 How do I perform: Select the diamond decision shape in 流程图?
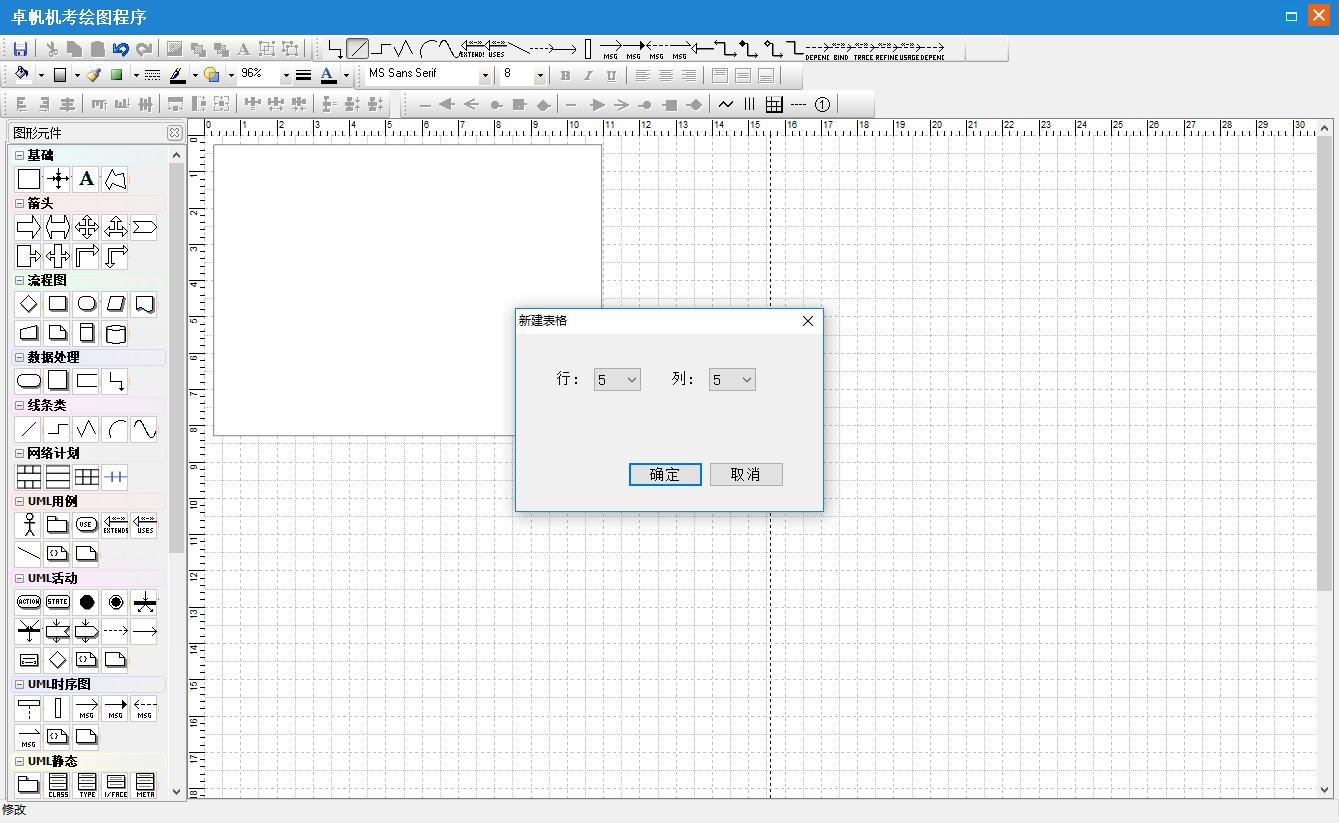[29, 304]
